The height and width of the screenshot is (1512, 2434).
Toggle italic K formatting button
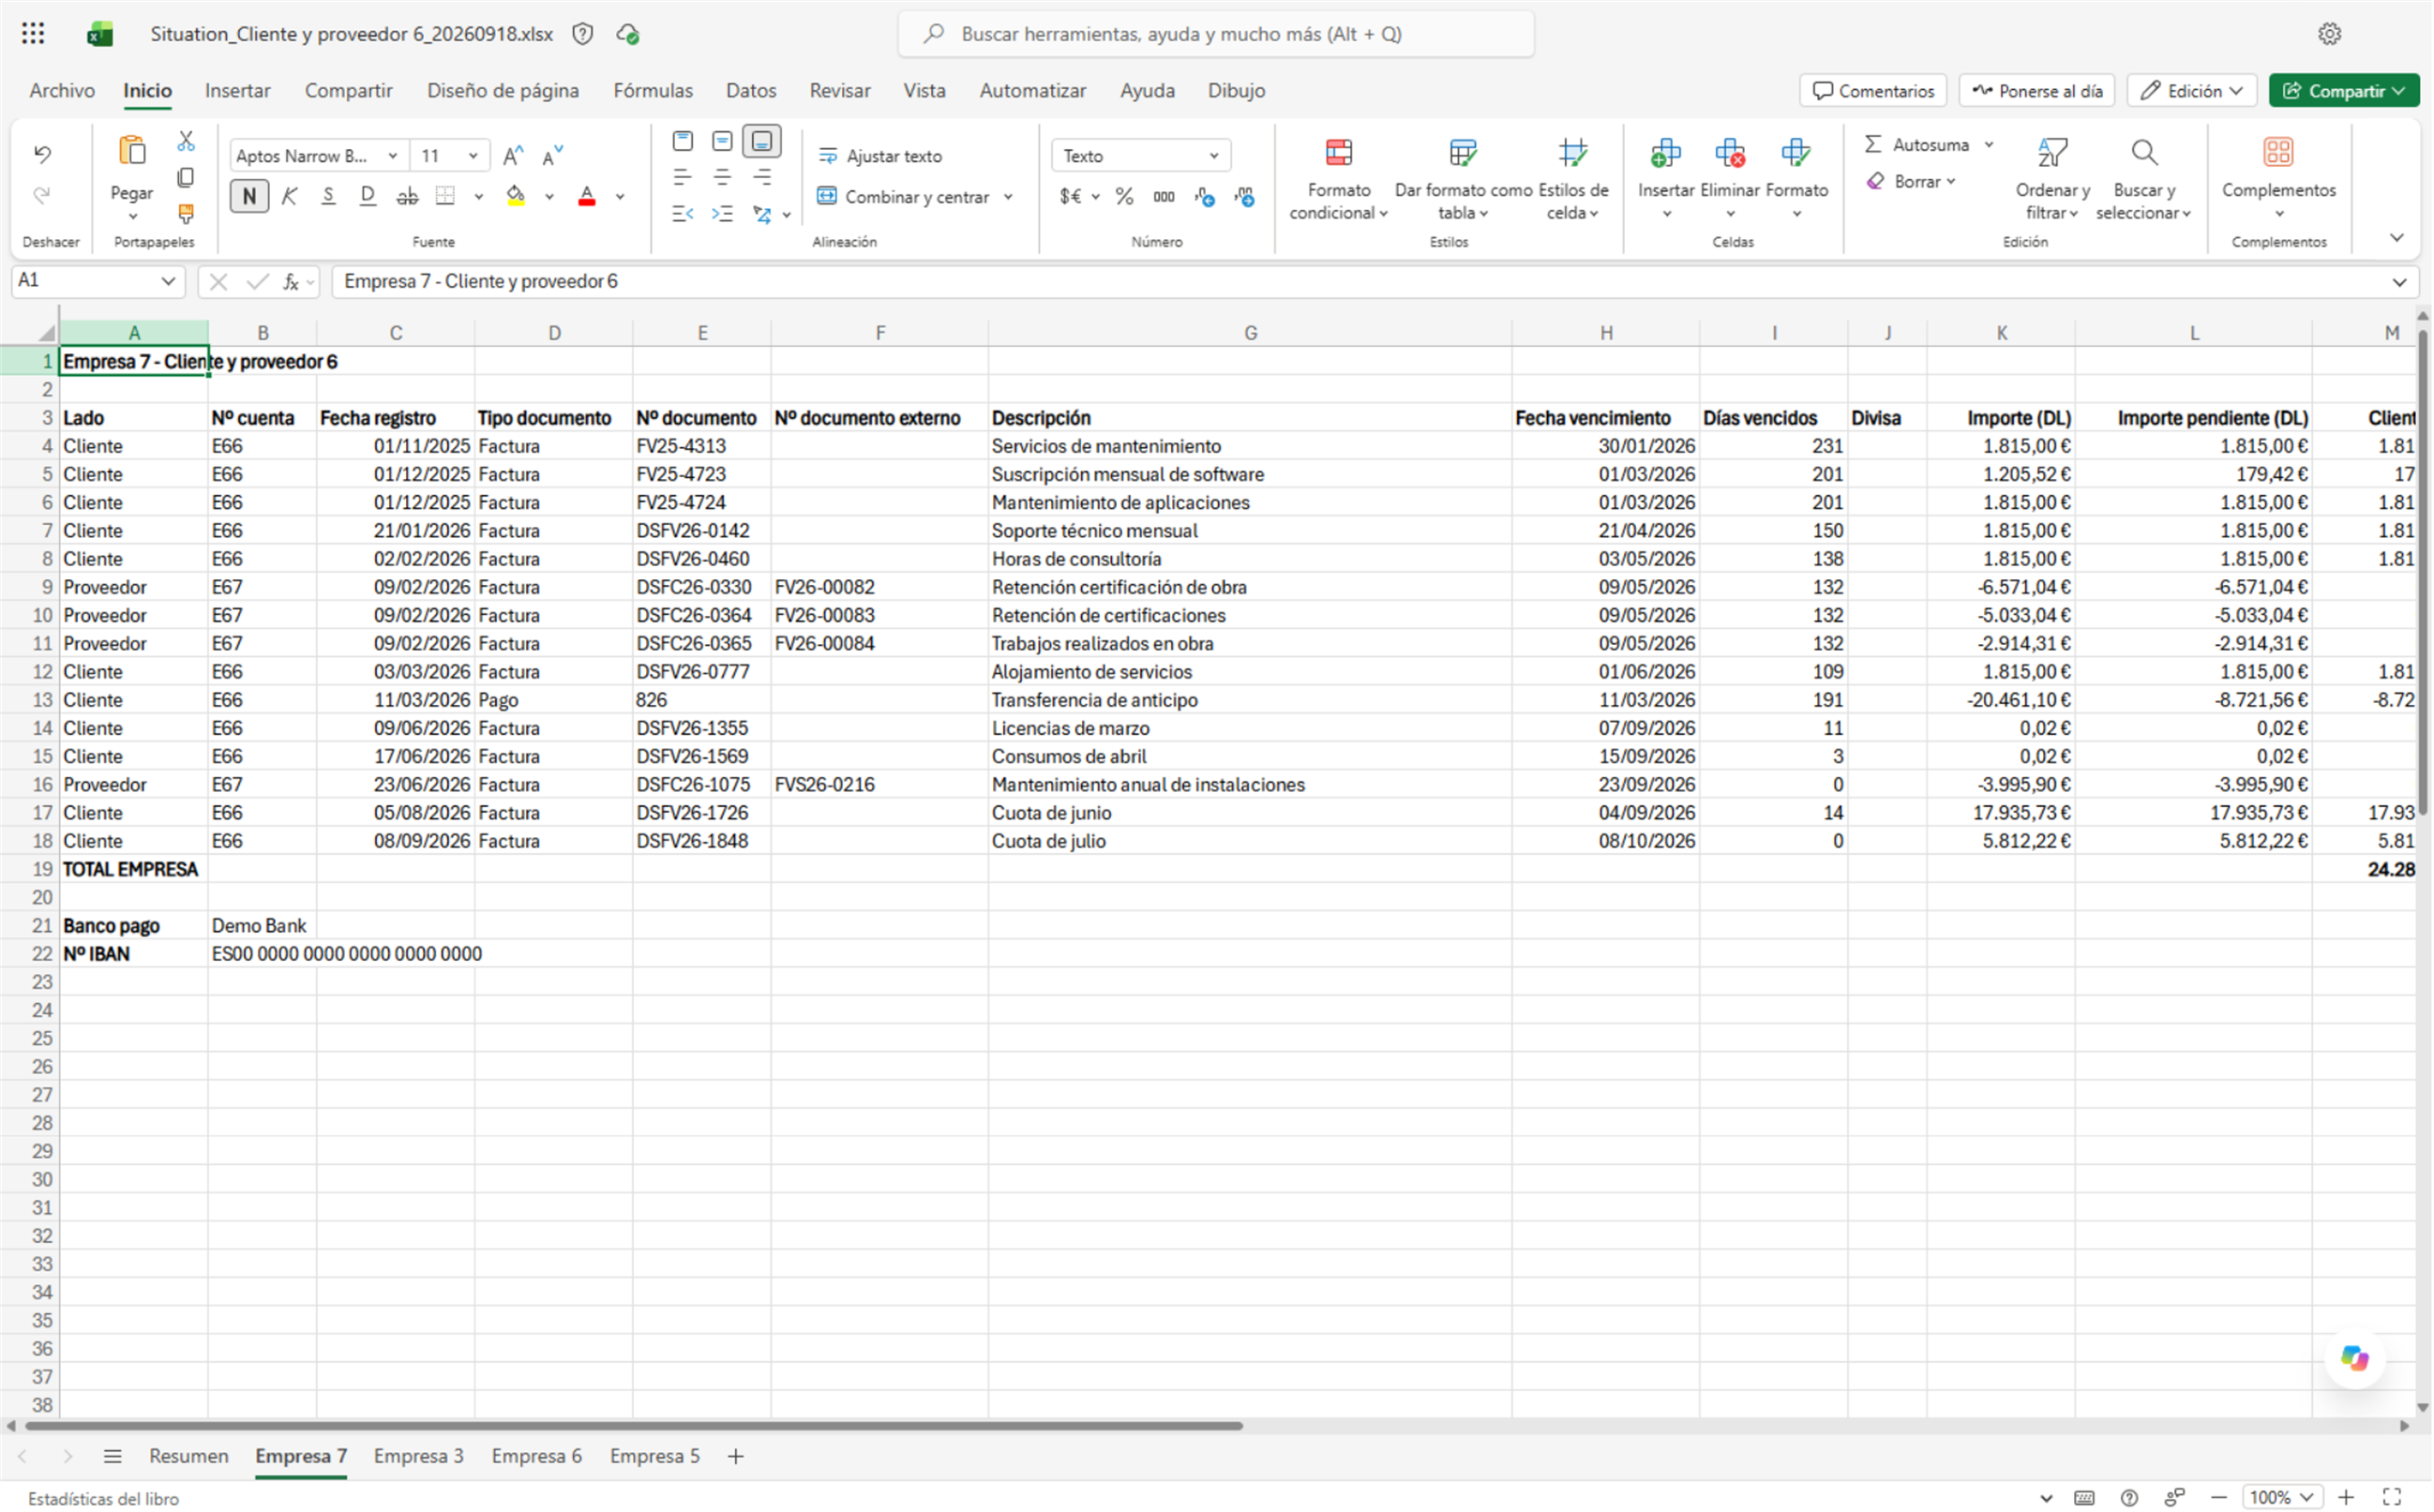(x=290, y=196)
